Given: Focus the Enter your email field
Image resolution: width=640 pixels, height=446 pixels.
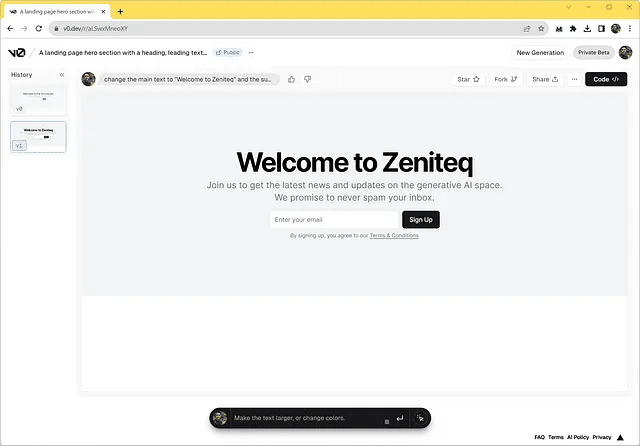Looking at the screenshot, I should (333, 220).
